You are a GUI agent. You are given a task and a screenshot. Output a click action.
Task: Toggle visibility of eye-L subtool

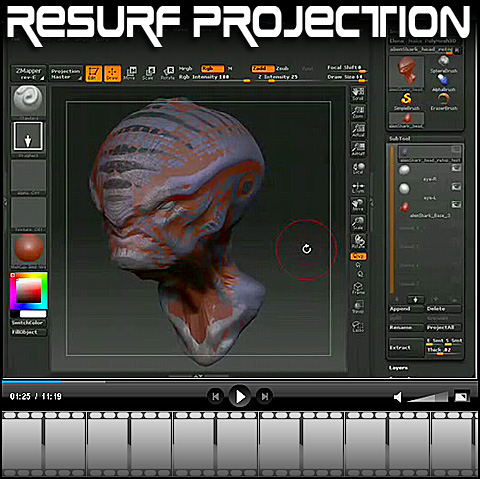pyautogui.click(x=456, y=187)
